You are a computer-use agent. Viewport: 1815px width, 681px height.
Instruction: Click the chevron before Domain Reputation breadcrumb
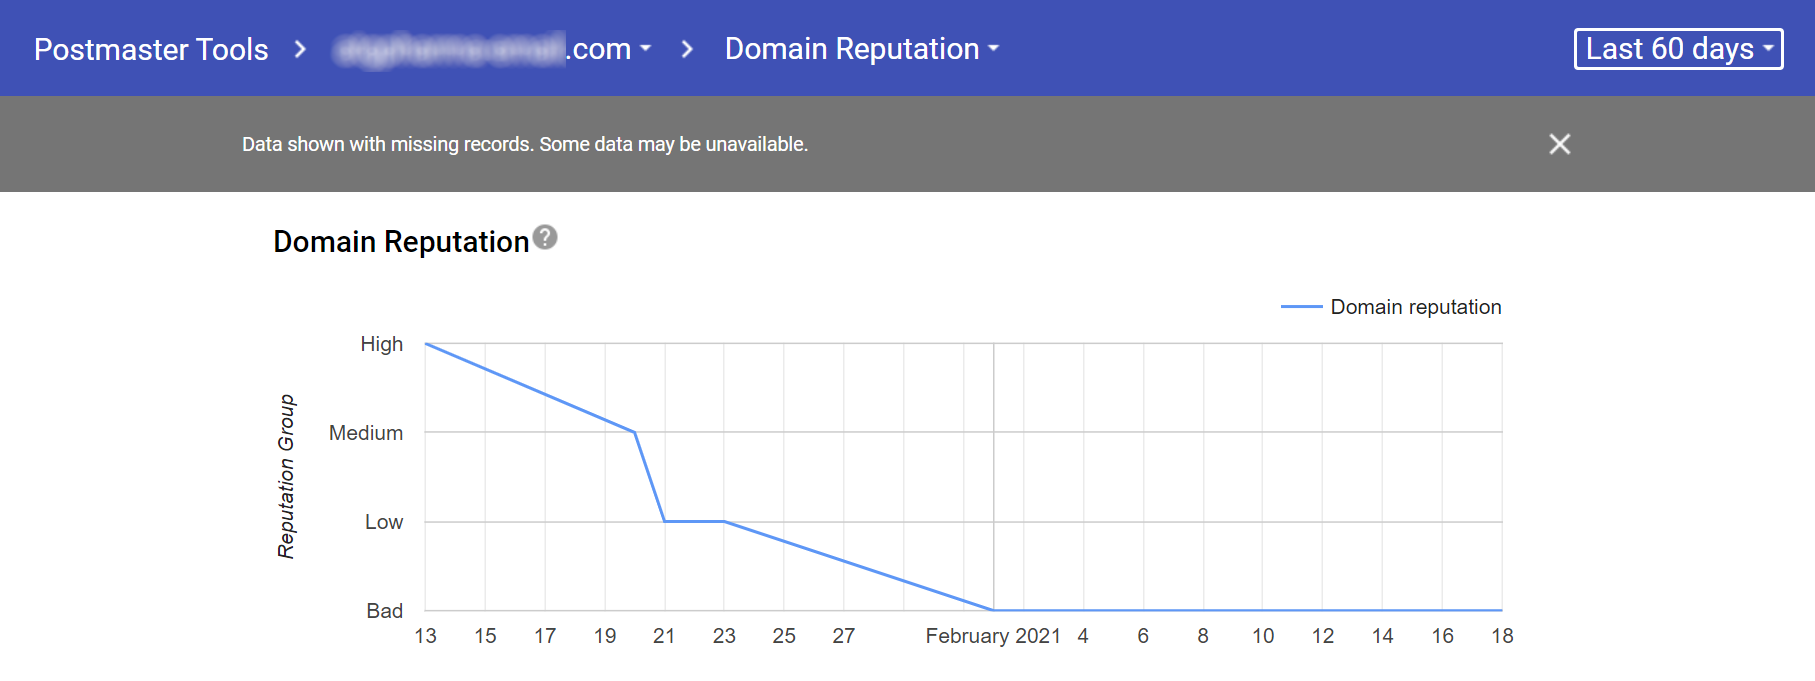[687, 49]
